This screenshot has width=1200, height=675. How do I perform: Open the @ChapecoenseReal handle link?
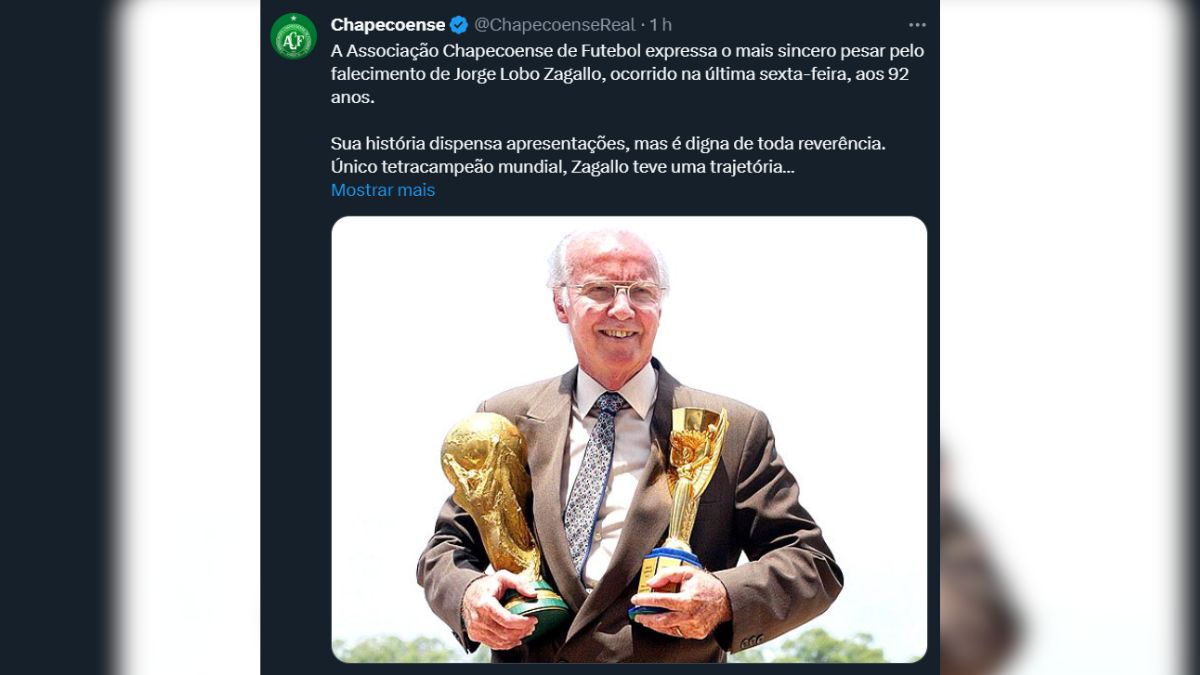554,25
